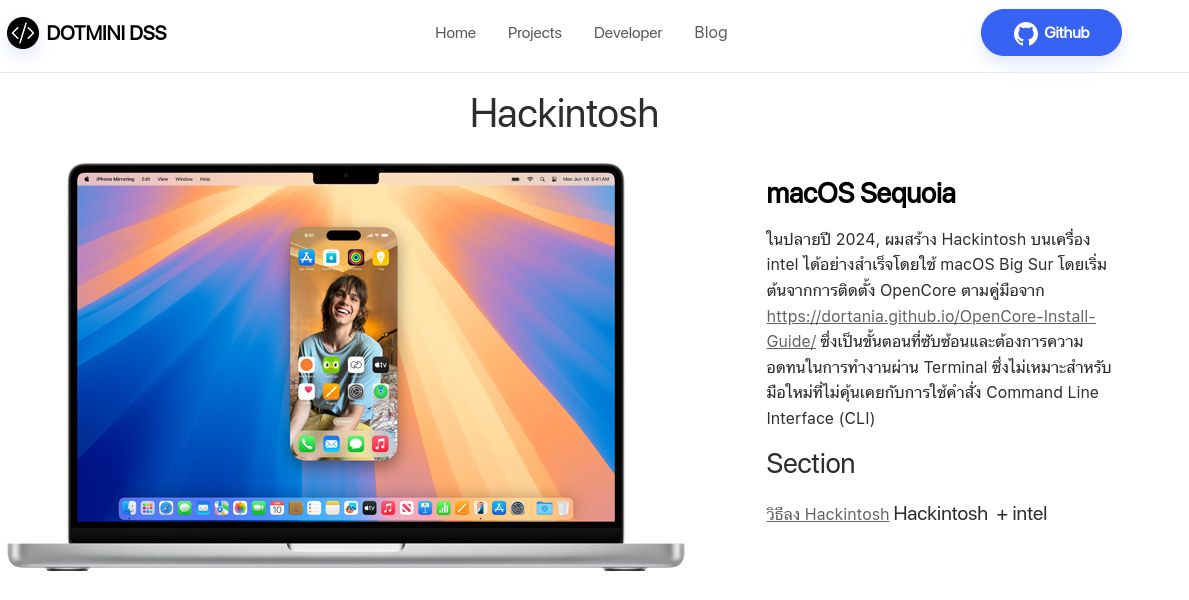Follow the วิธีลง Hackintosh link
The height and width of the screenshot is (600, 1189).
(x=827, y=514)
